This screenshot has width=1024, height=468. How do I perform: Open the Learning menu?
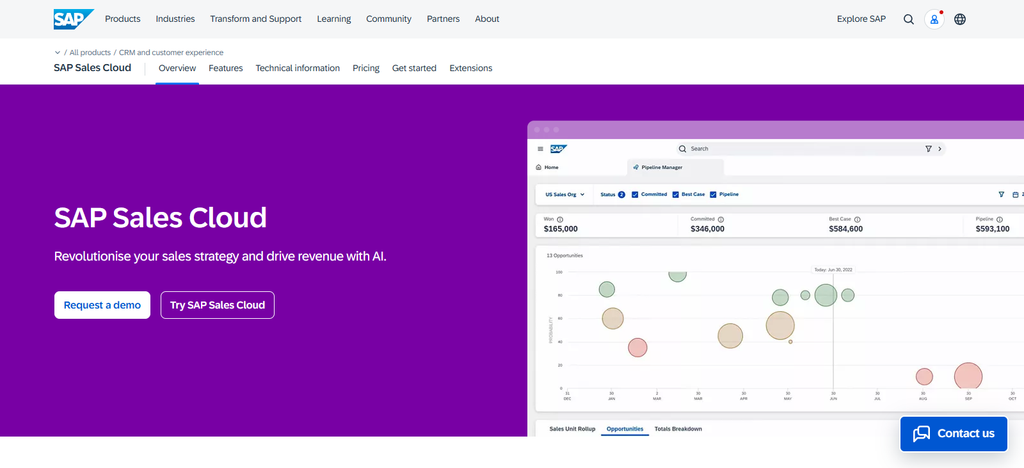pyautogui.click(x=334, y=19)
